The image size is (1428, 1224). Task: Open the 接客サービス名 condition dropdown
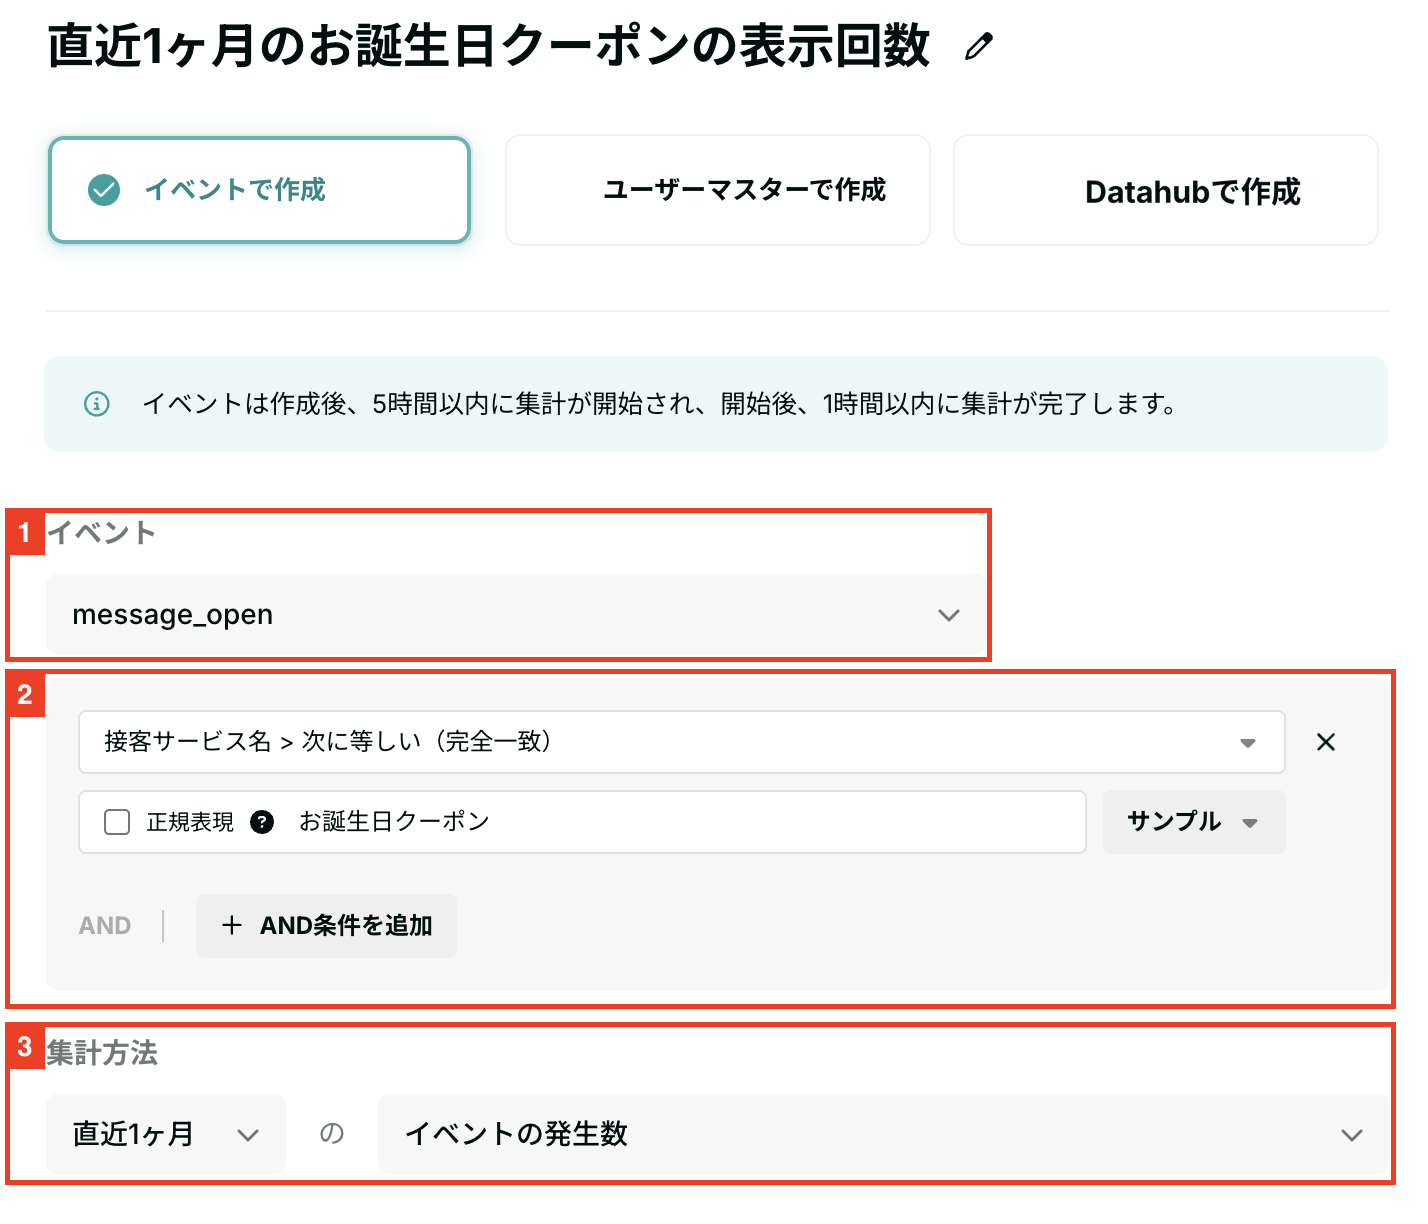[682, 742]
